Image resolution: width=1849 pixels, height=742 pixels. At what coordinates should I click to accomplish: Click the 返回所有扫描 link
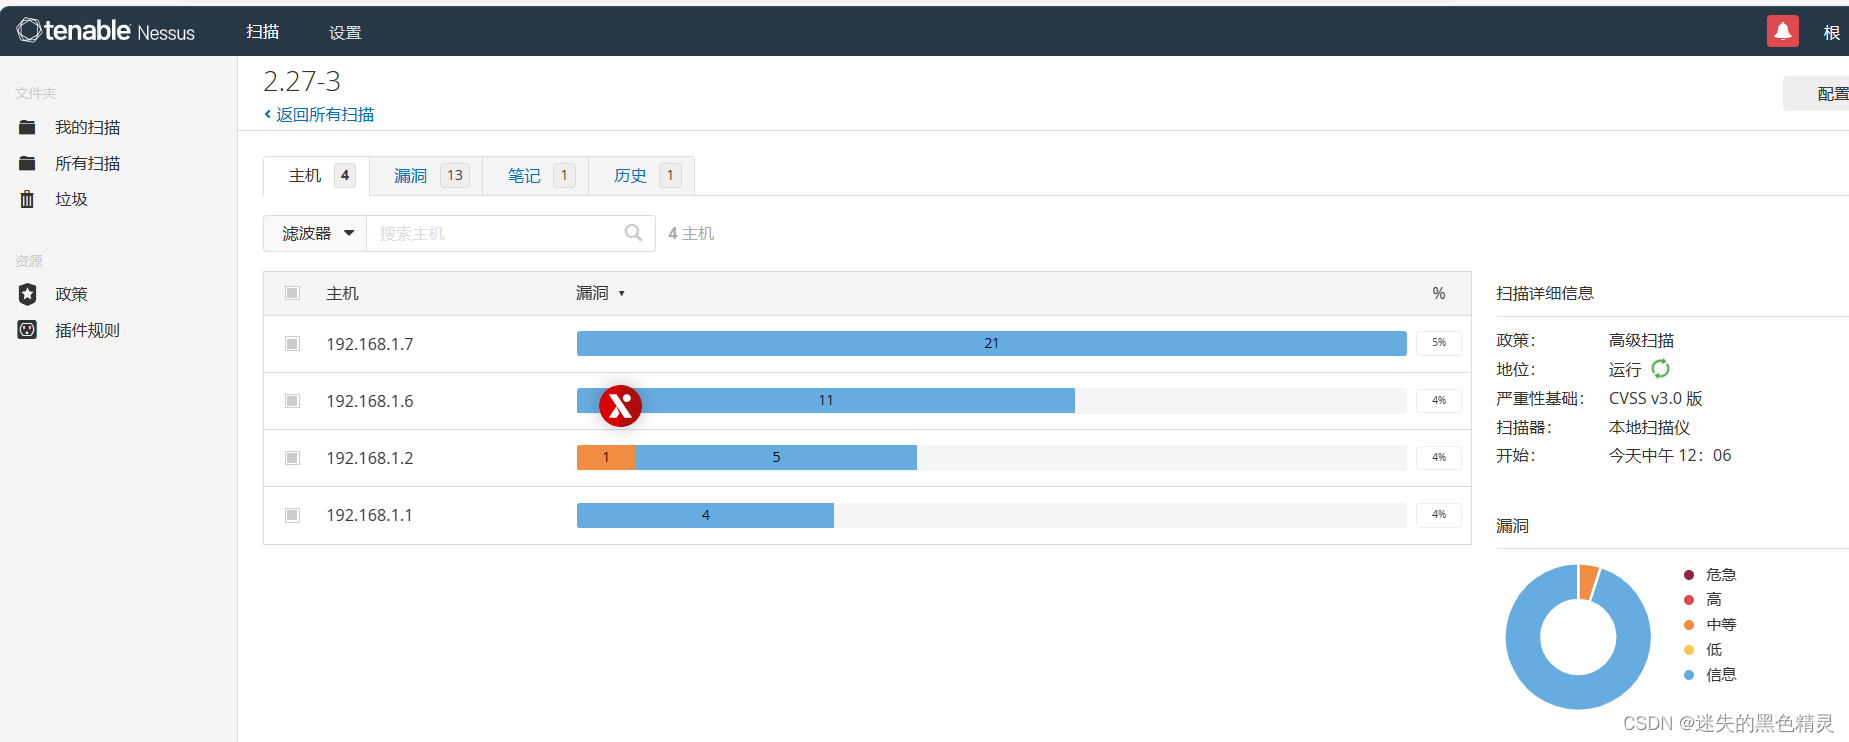325,114
